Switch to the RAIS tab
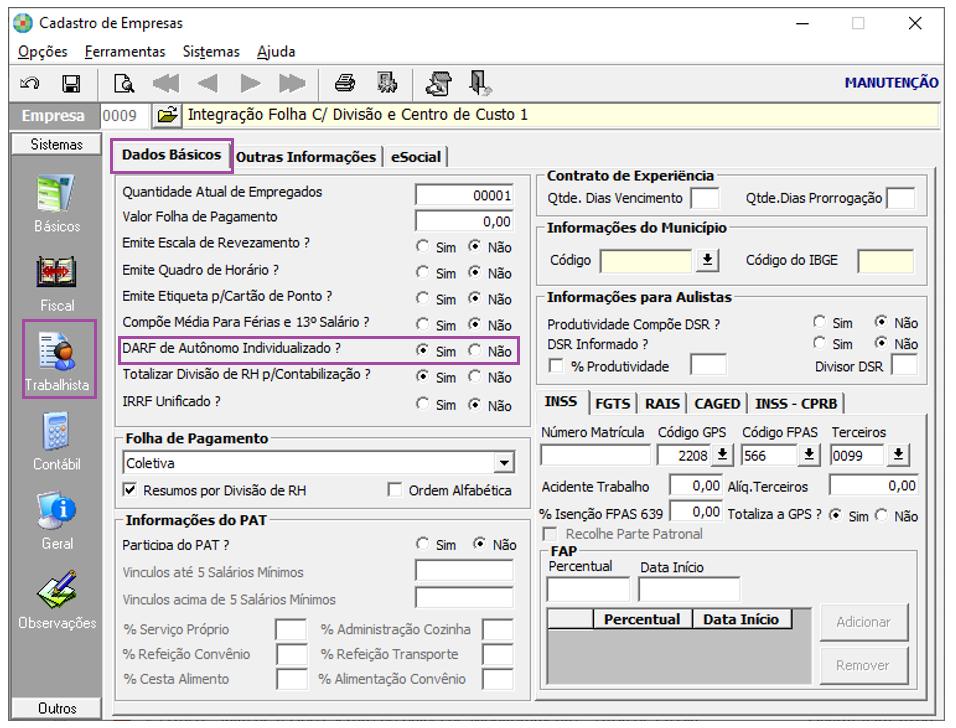Viewport: 956px width, 728px height. click(662, 404)
